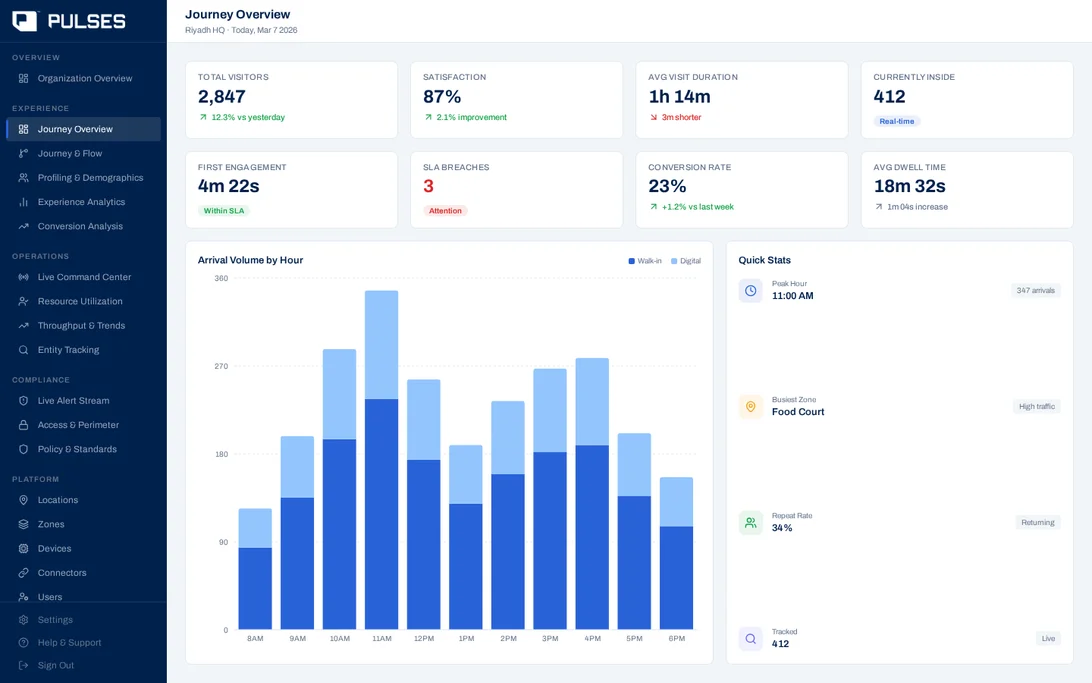Click the Tracked search icon in Quick Stats

pyautogui.click(x=751, y=638)
